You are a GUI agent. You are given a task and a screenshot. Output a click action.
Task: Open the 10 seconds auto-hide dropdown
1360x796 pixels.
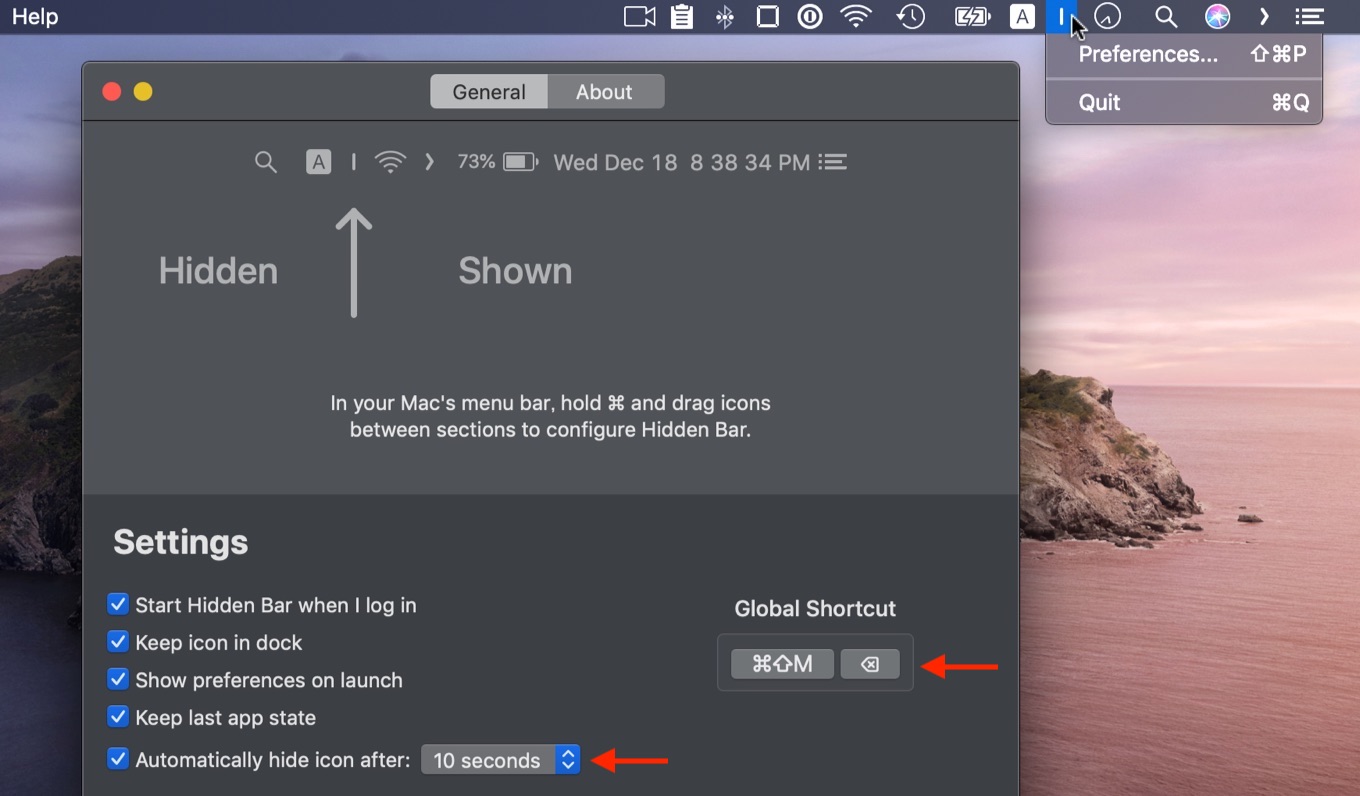(x=500, y=760)
